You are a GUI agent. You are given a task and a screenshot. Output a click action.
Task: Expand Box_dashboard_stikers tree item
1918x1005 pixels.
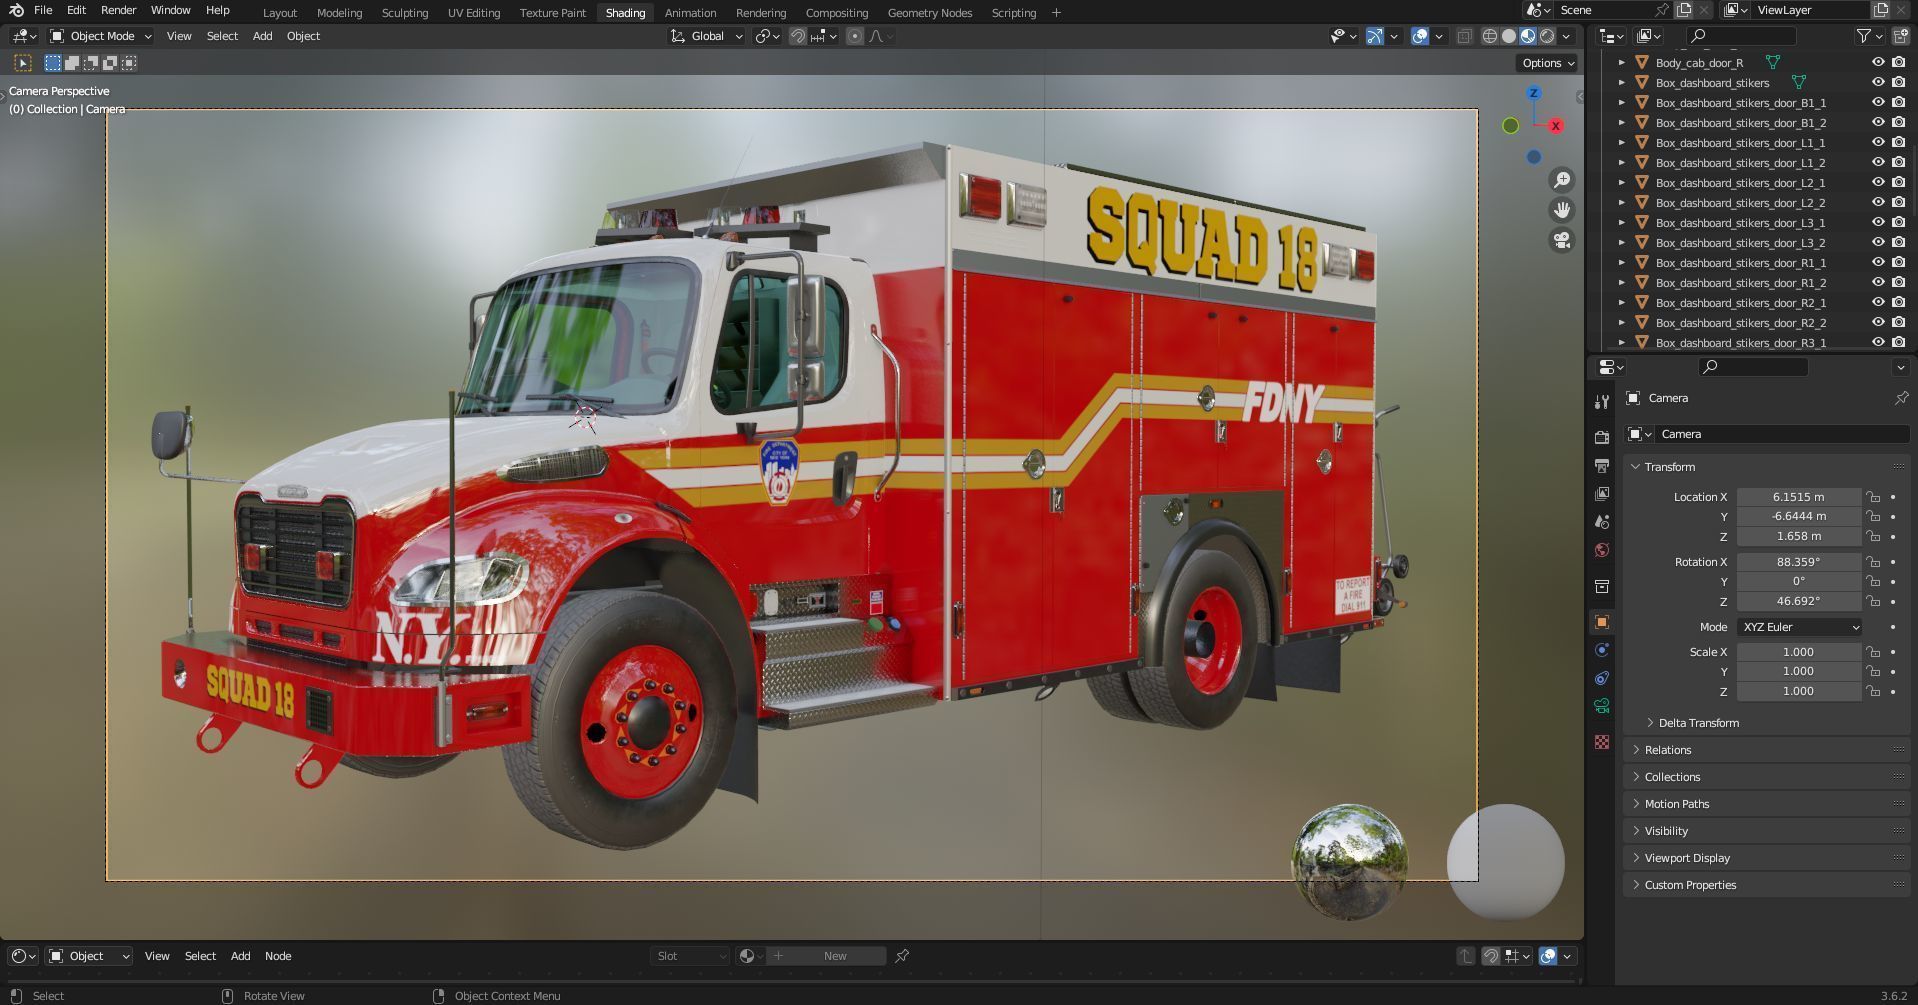click(1622, 83)
